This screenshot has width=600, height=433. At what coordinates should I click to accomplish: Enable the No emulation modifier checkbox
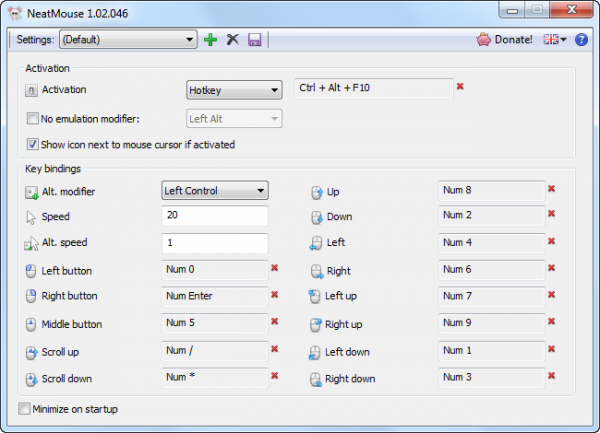click(33, 119)
